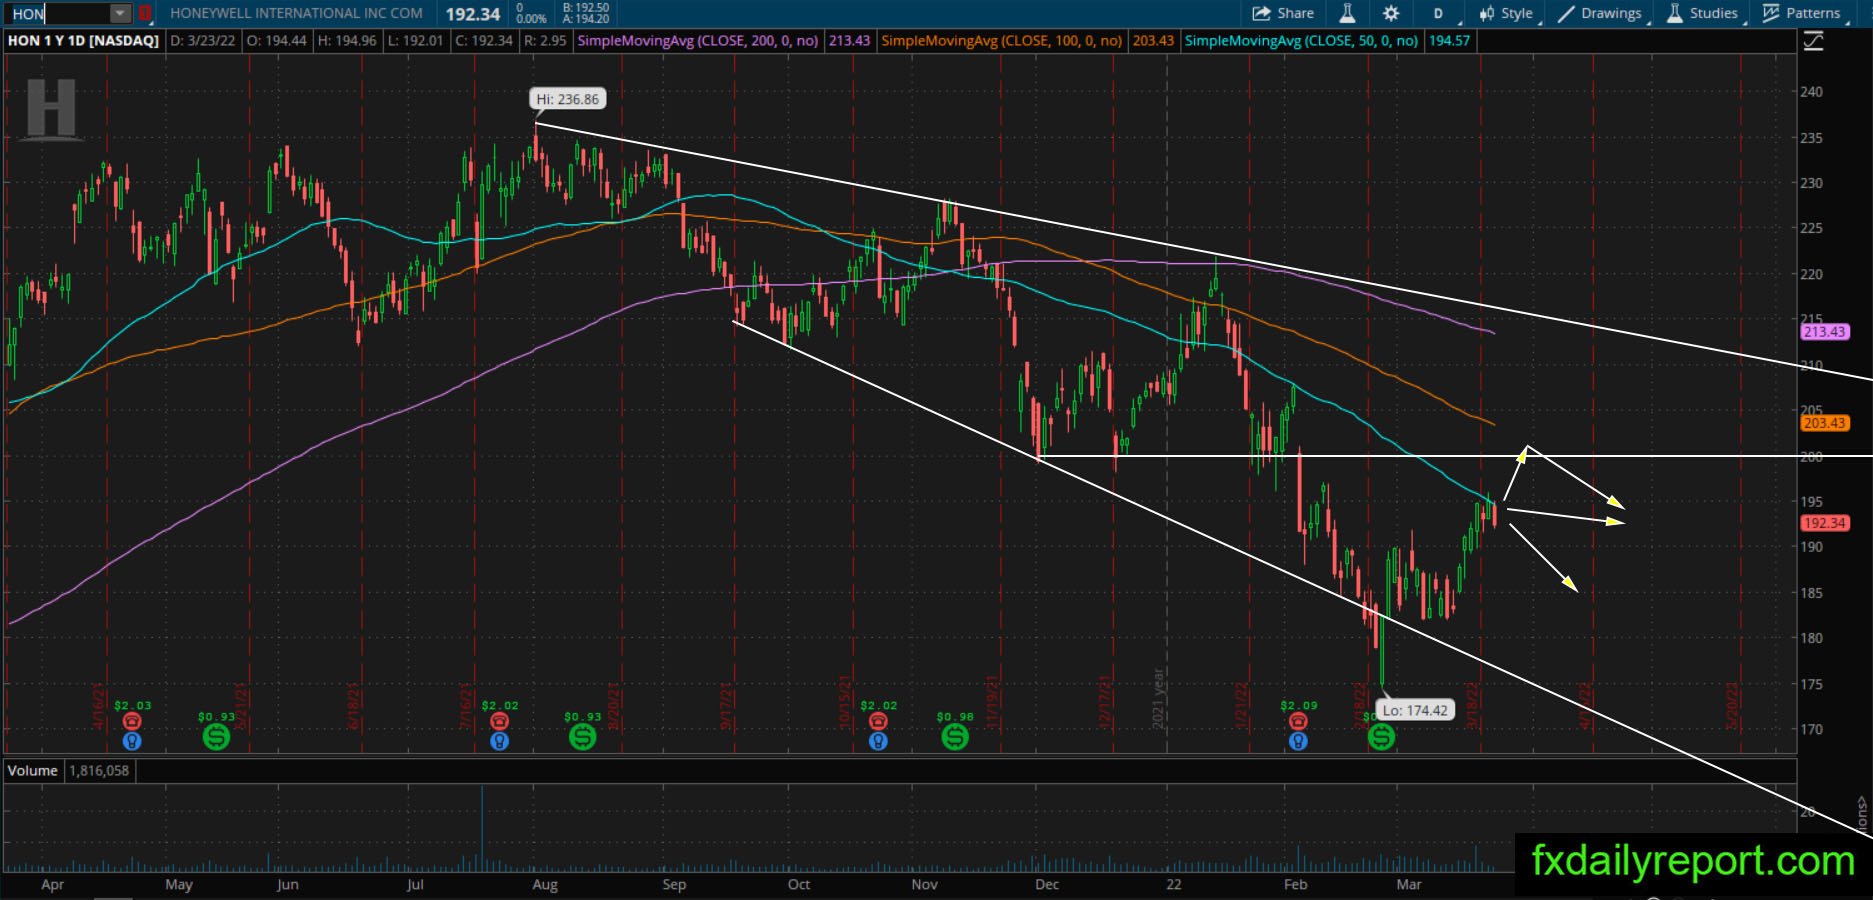Open chart settings gear icon
1873x900 pixels.
coord(1391,13)
